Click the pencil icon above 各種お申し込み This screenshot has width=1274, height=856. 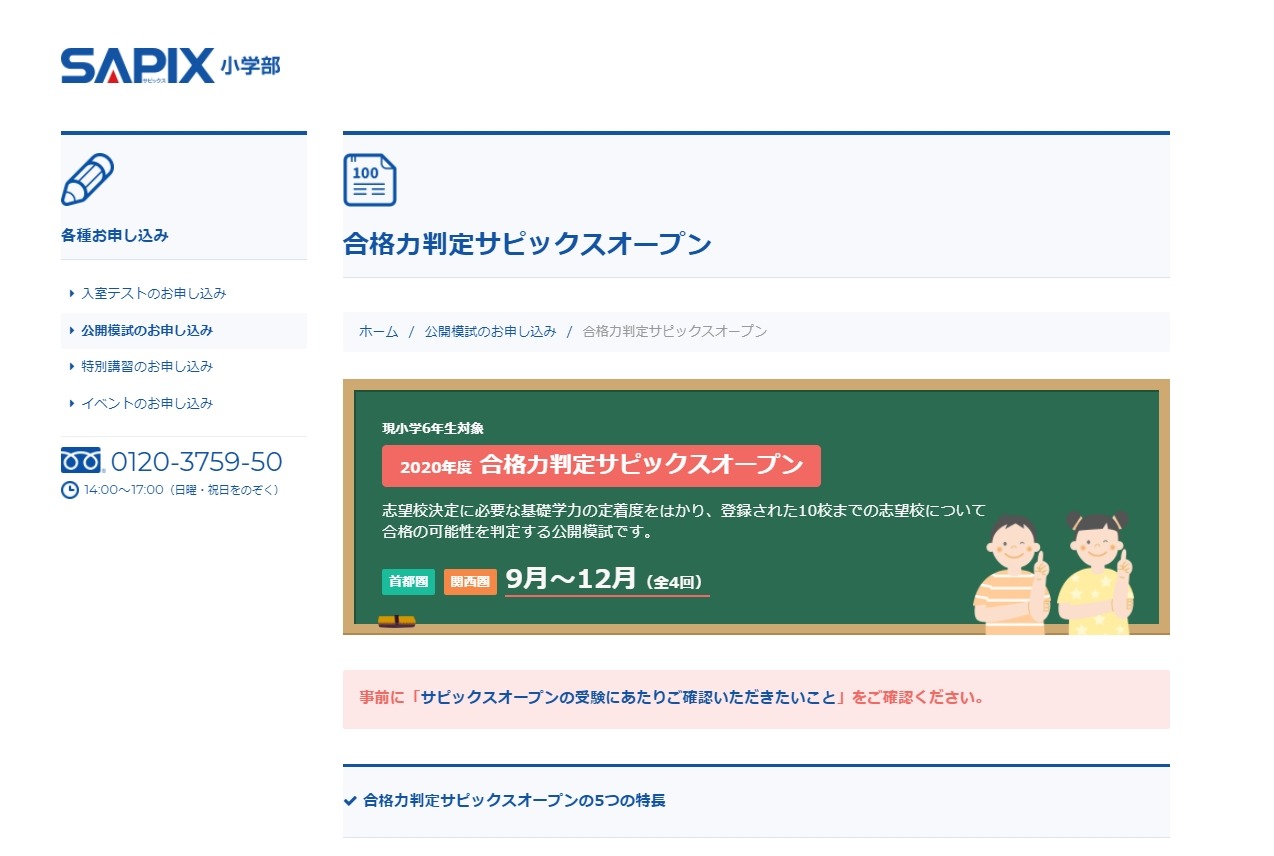pyautogui.click(x=88, y=179)
